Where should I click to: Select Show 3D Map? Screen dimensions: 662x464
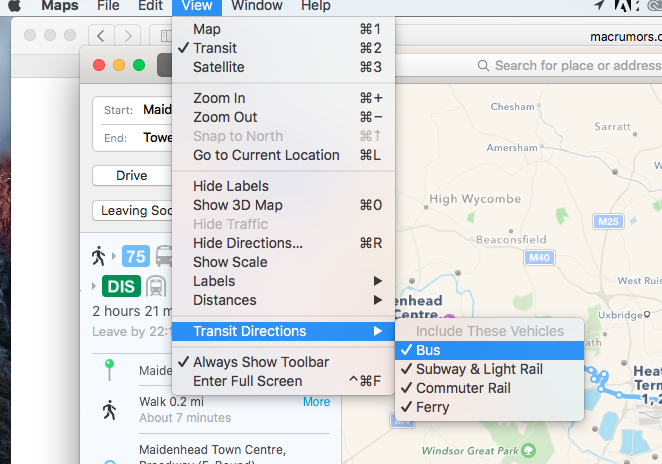coord(283,205)
